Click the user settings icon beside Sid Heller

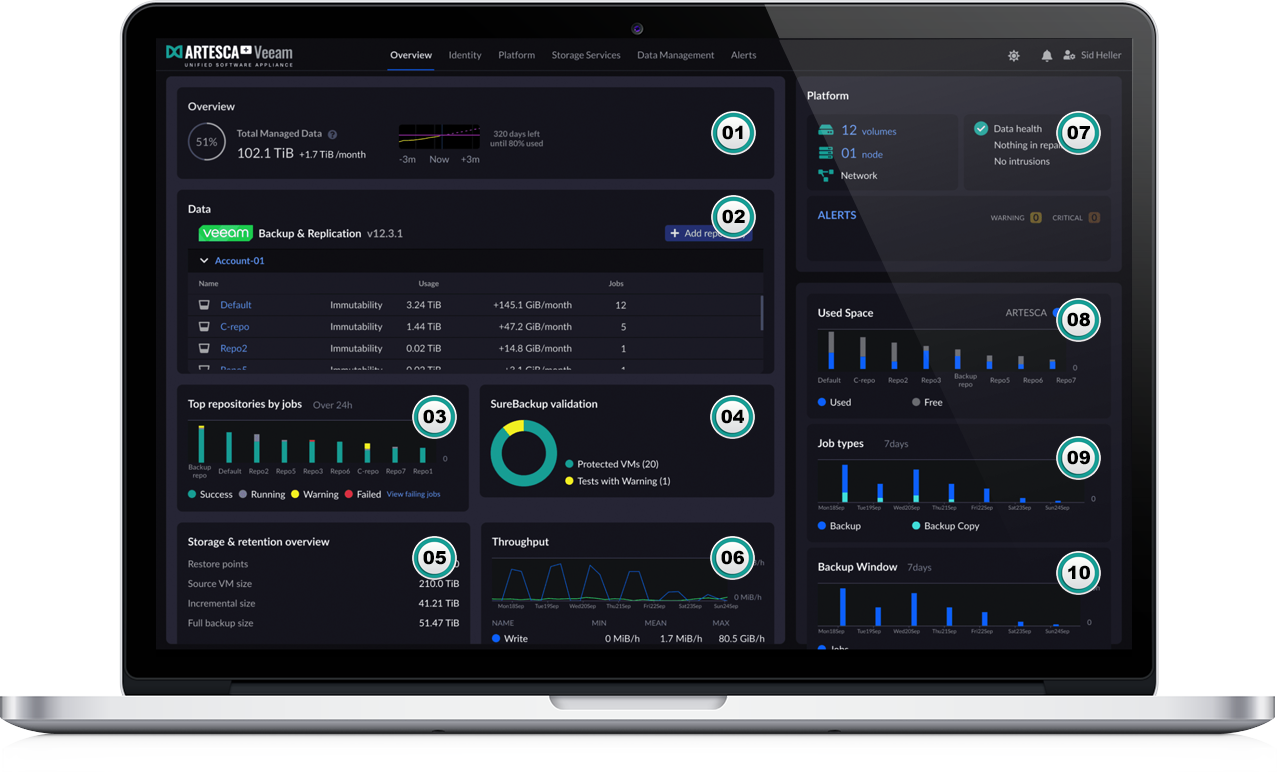(x=1069, y=56)
